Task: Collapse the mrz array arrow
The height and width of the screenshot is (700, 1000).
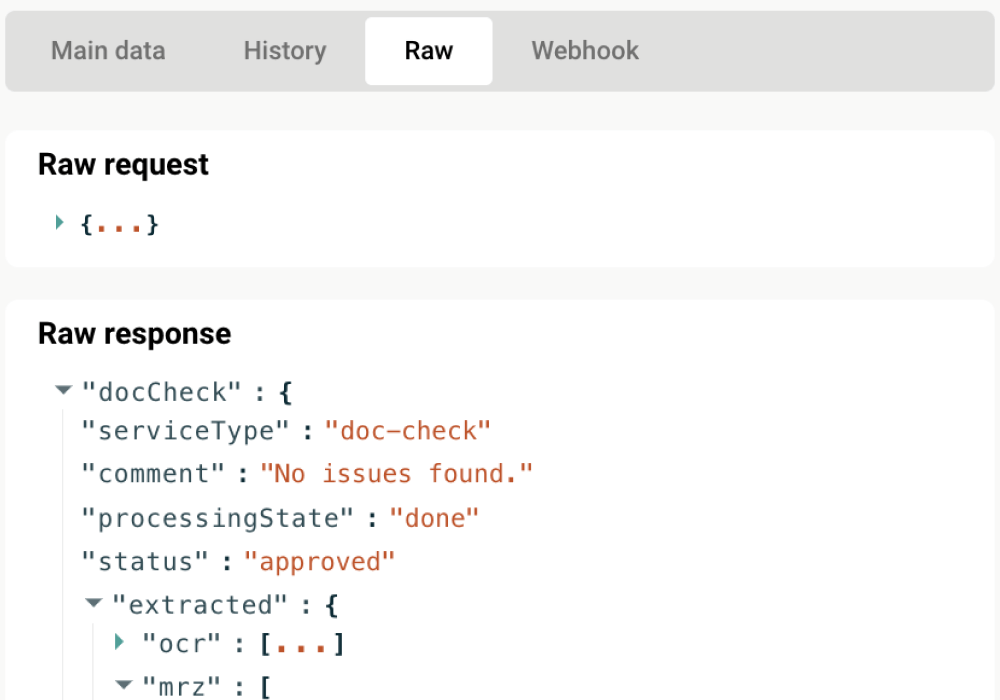Action: [x=124, y=685]
